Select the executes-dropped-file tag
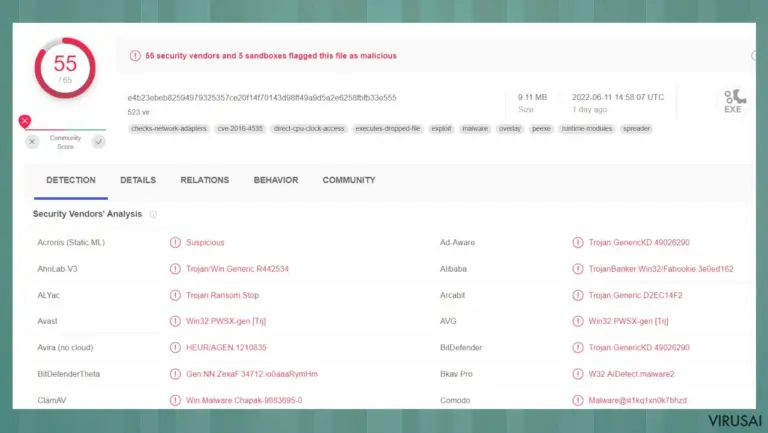768x433 pixels. click(x=388, y=129)
